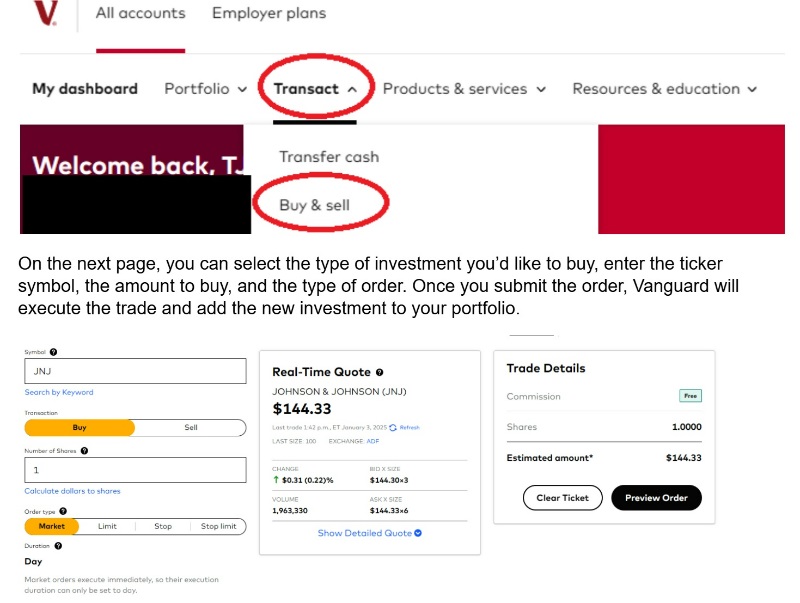Click the Duration help icon
The height and width of the screenshot is (603, 800).
tap(59, 546)
